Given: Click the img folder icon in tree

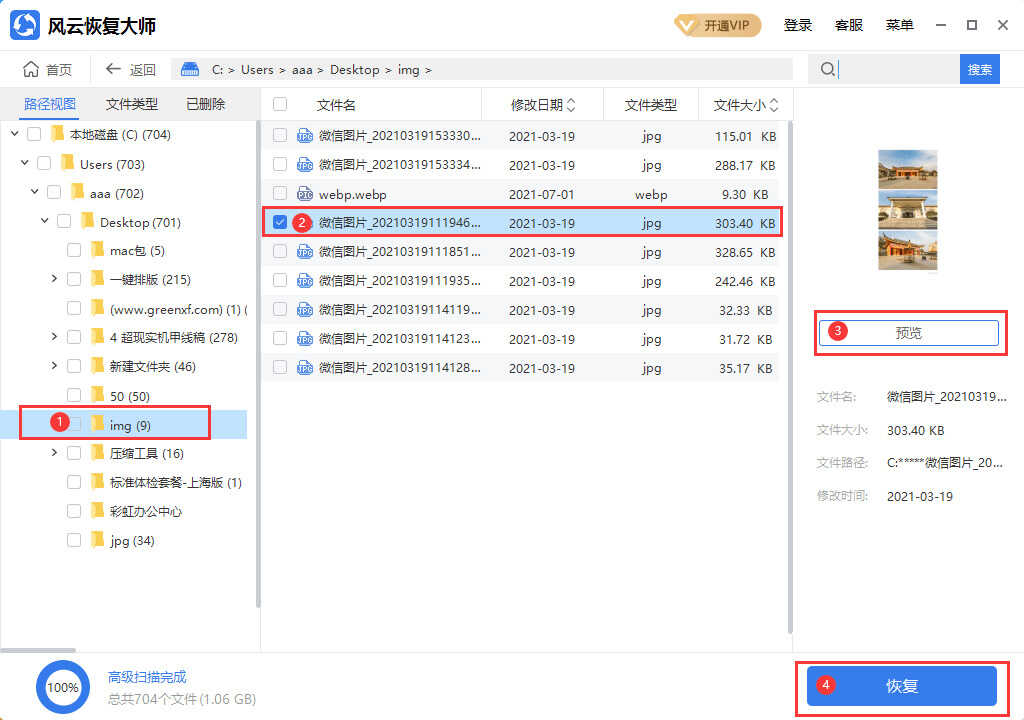Looking at the screenshot, I should click(98, 425).
